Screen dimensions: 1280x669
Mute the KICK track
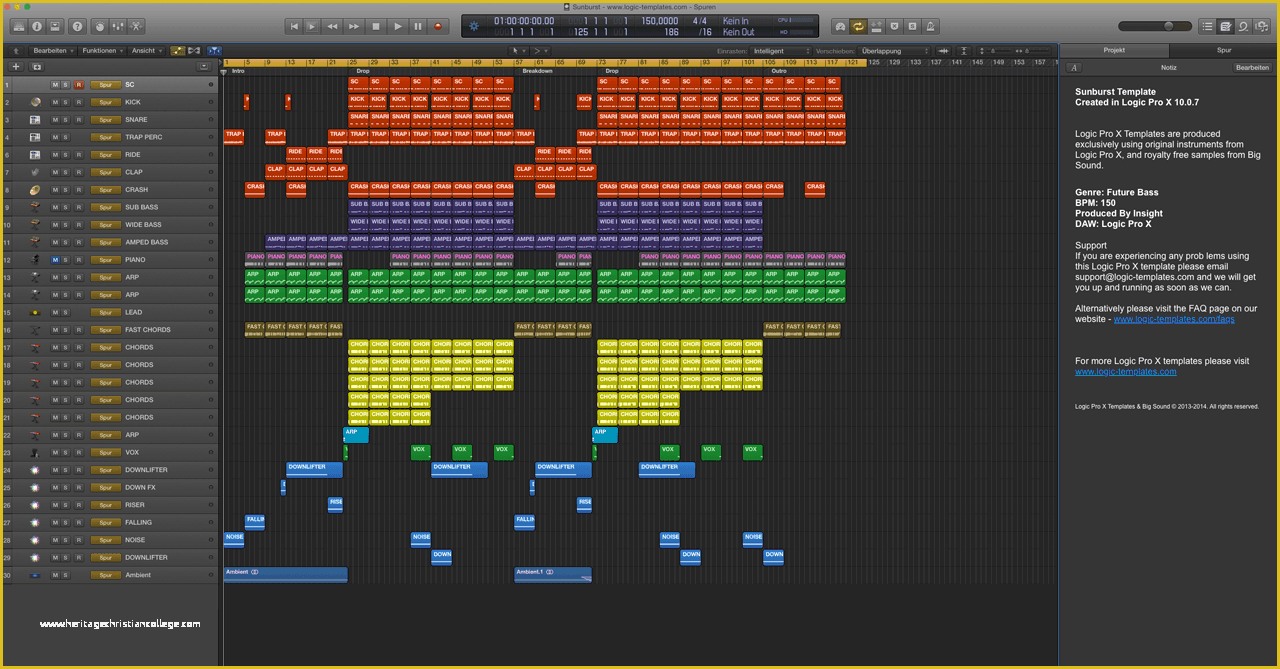55,102
